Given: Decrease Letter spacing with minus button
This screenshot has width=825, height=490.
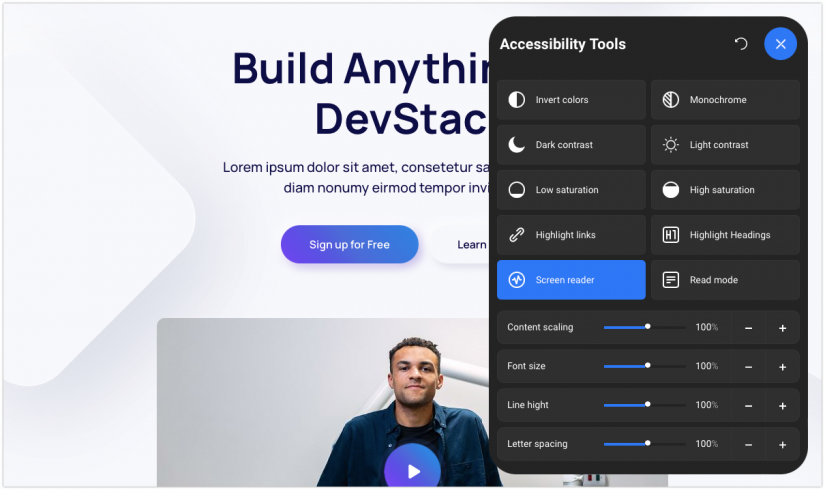Looking at the screenshot, I should pyautogui.click(x=748, y=444).
